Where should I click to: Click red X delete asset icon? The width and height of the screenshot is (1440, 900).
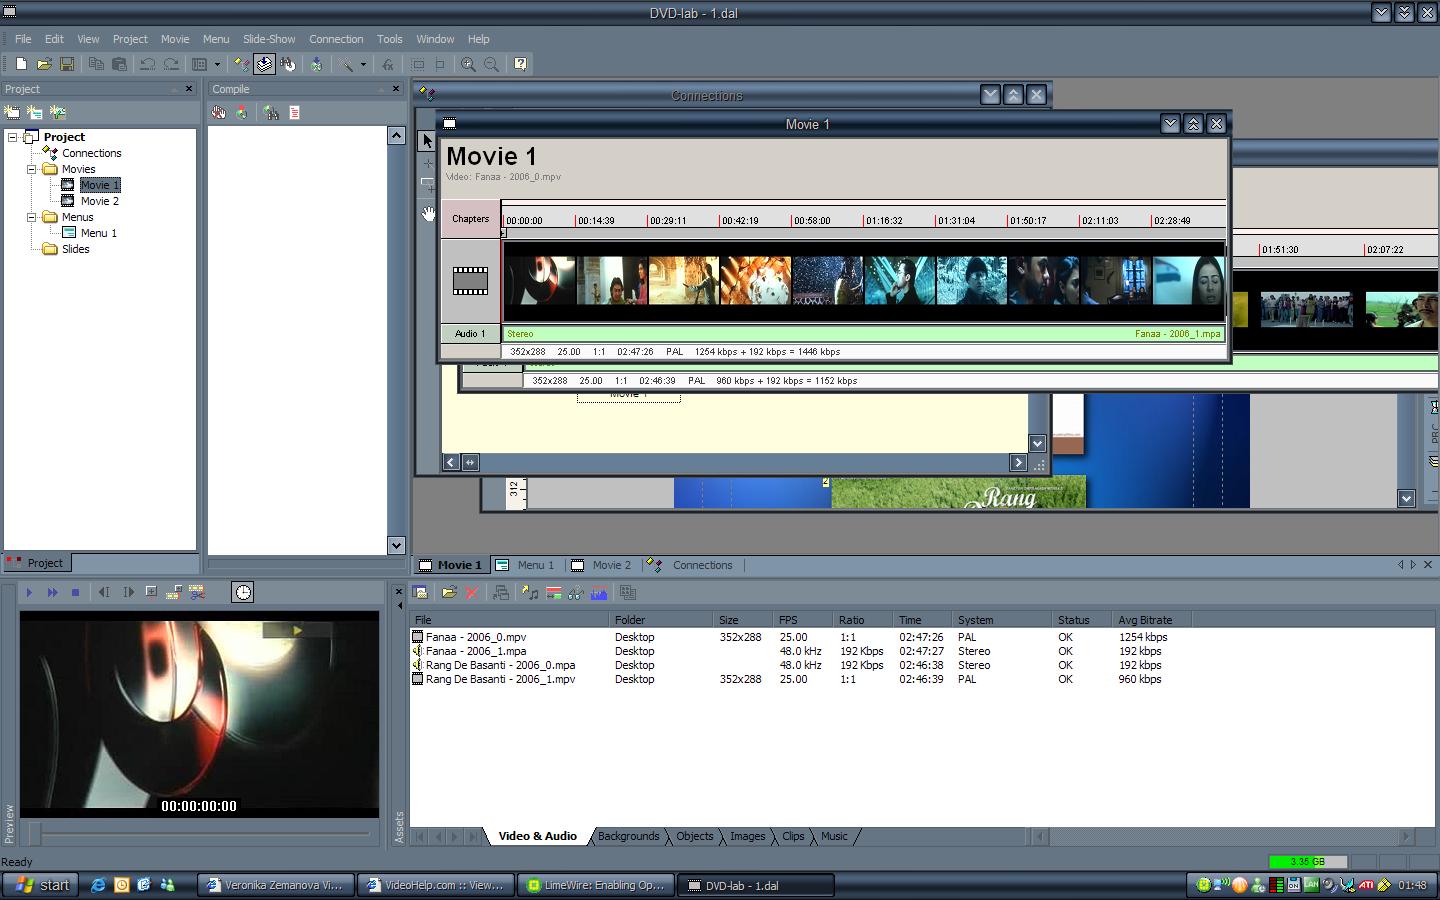[472, 593]
